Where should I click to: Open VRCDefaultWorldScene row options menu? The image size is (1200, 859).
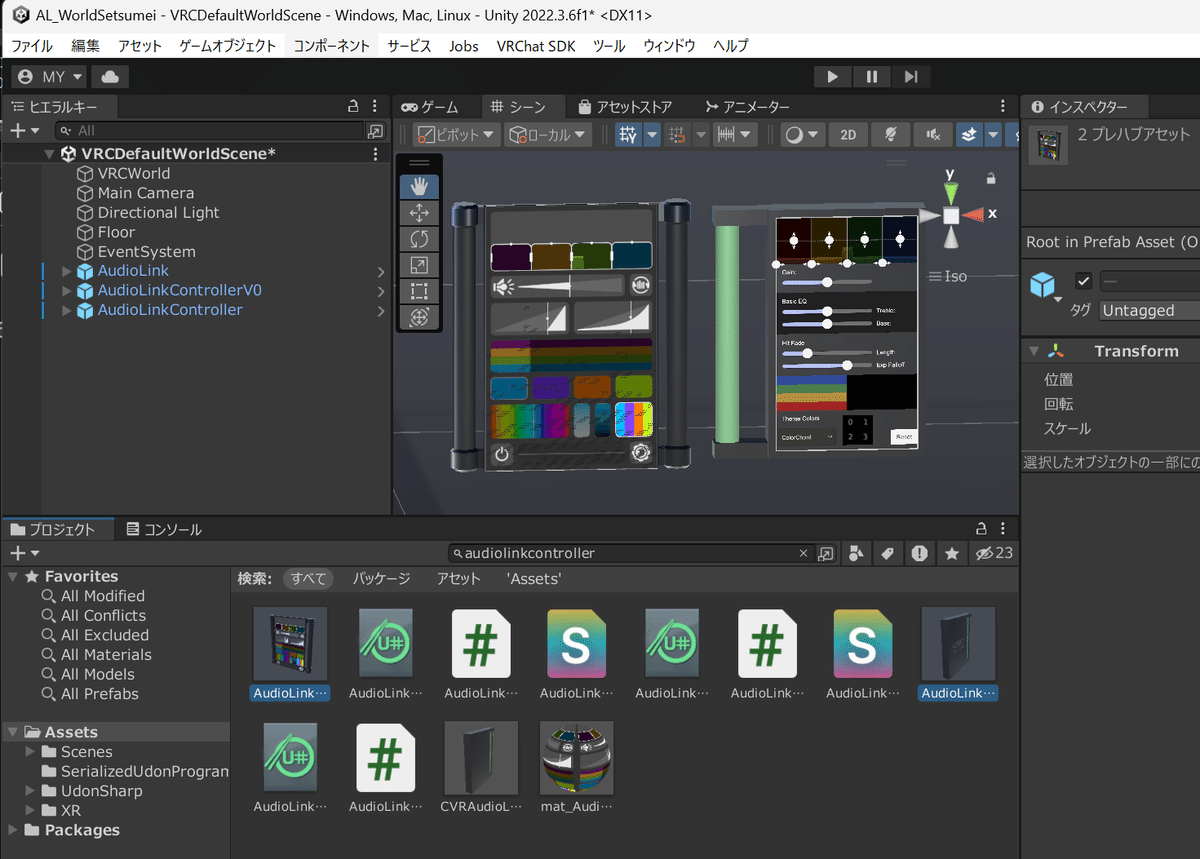click(x=375, y=154)
